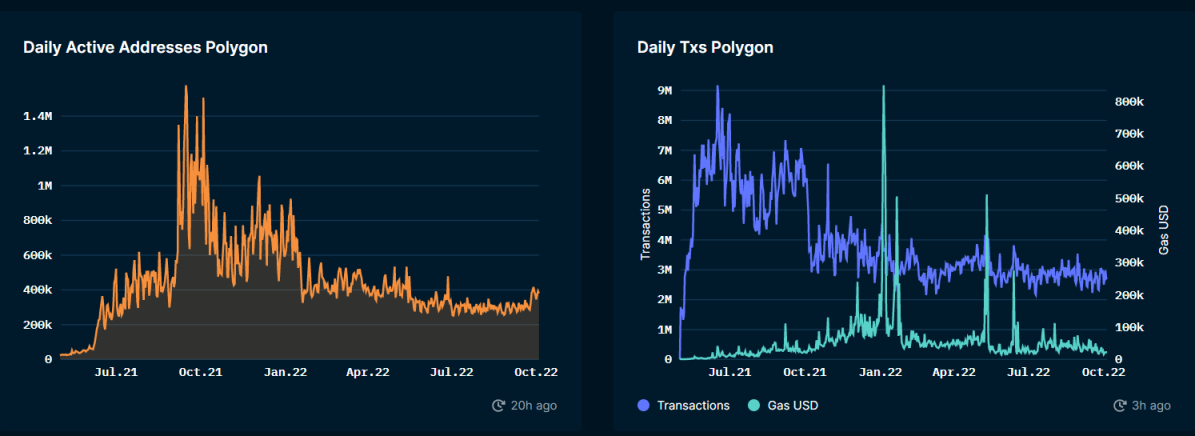Click the 2M transactions axis label
Viewport: 1195px width, 436px height.
coord(664,300)
